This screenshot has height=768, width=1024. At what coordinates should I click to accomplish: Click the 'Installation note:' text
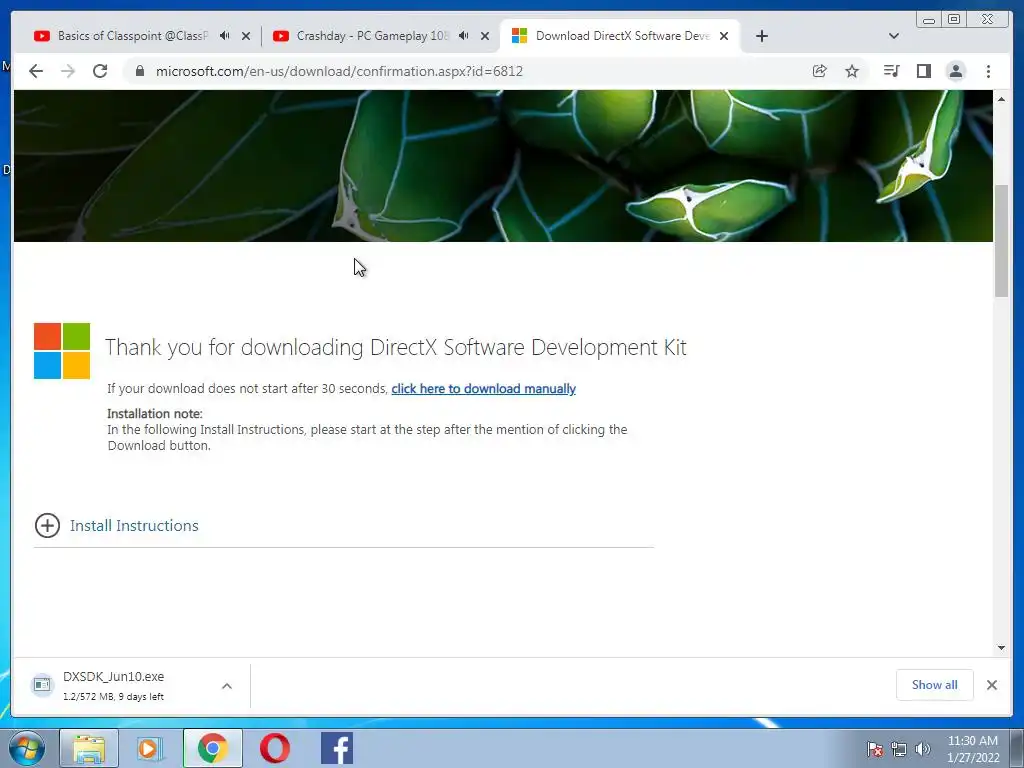click(x=155, y=413)
